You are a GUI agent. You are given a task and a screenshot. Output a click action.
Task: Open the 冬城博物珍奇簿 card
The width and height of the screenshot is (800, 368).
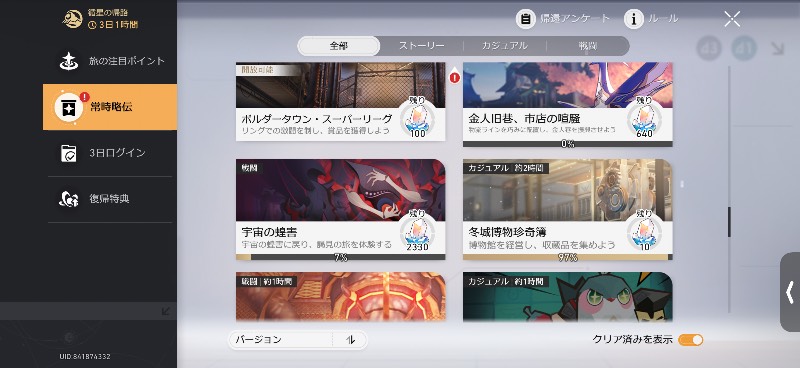click(567, 209)
